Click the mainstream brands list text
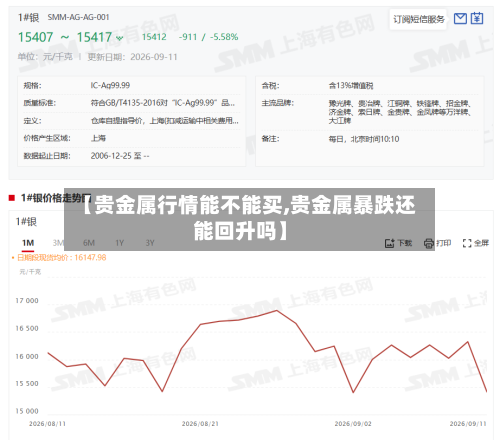 (x=400, y=112)
